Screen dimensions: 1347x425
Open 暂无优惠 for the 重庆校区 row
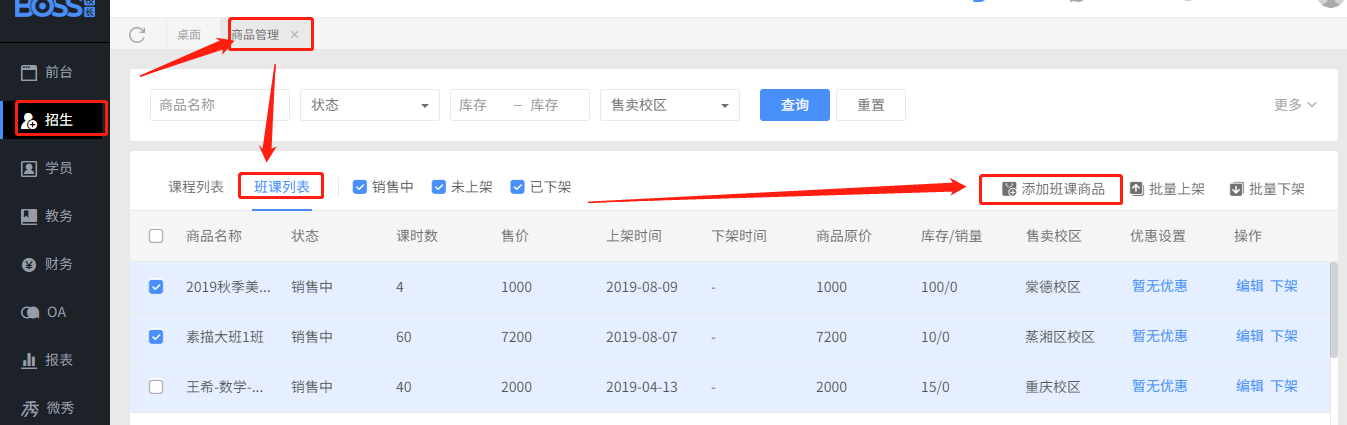pyautogui.click(x=1160, y=386)
